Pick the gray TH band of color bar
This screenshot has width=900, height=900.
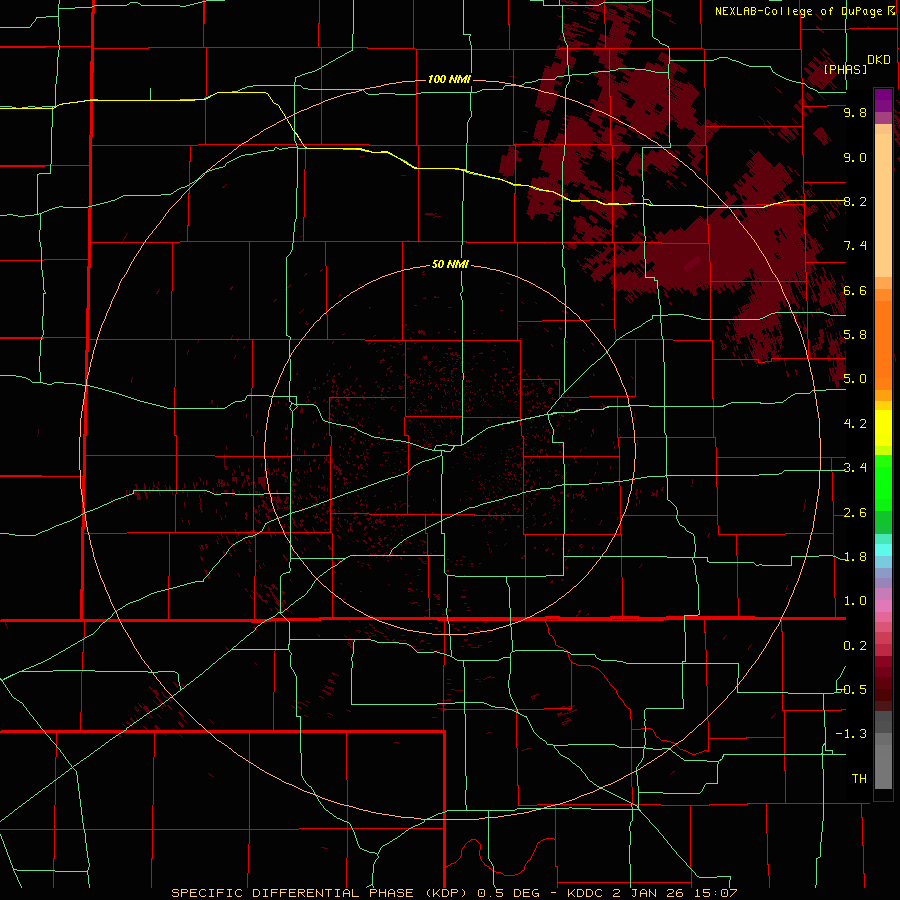(x=883, y=767)
